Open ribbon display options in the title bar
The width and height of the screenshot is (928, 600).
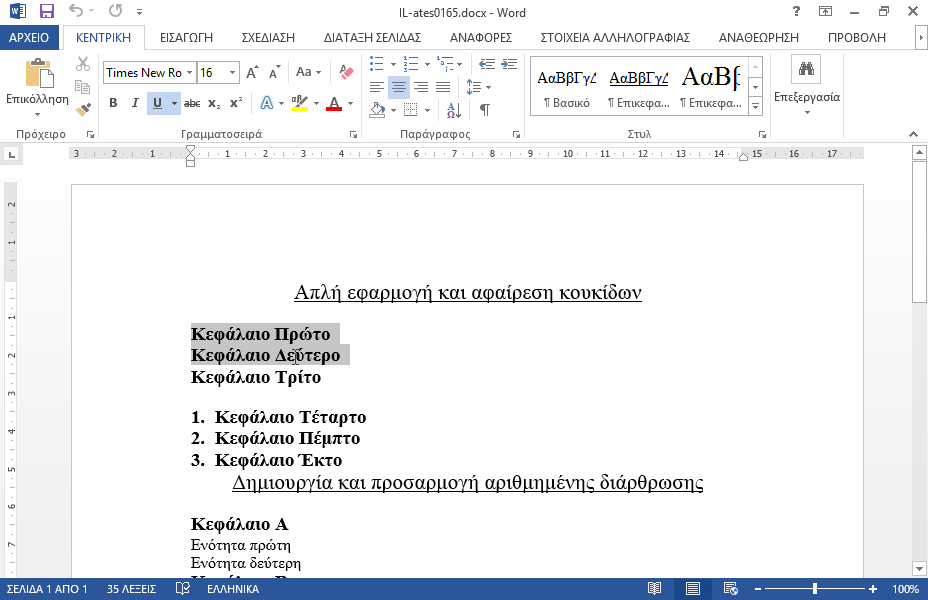click(x=825, y=11)
